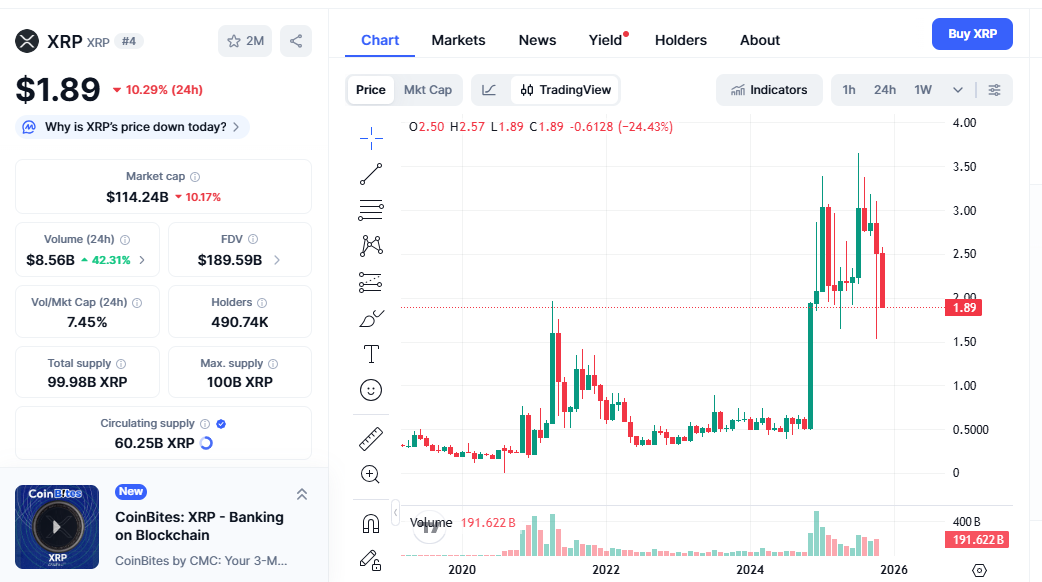Viewport: 1042px width, 582px height.
Task: Switch to the simple line chart mode
Action: [x=489, y=90]
